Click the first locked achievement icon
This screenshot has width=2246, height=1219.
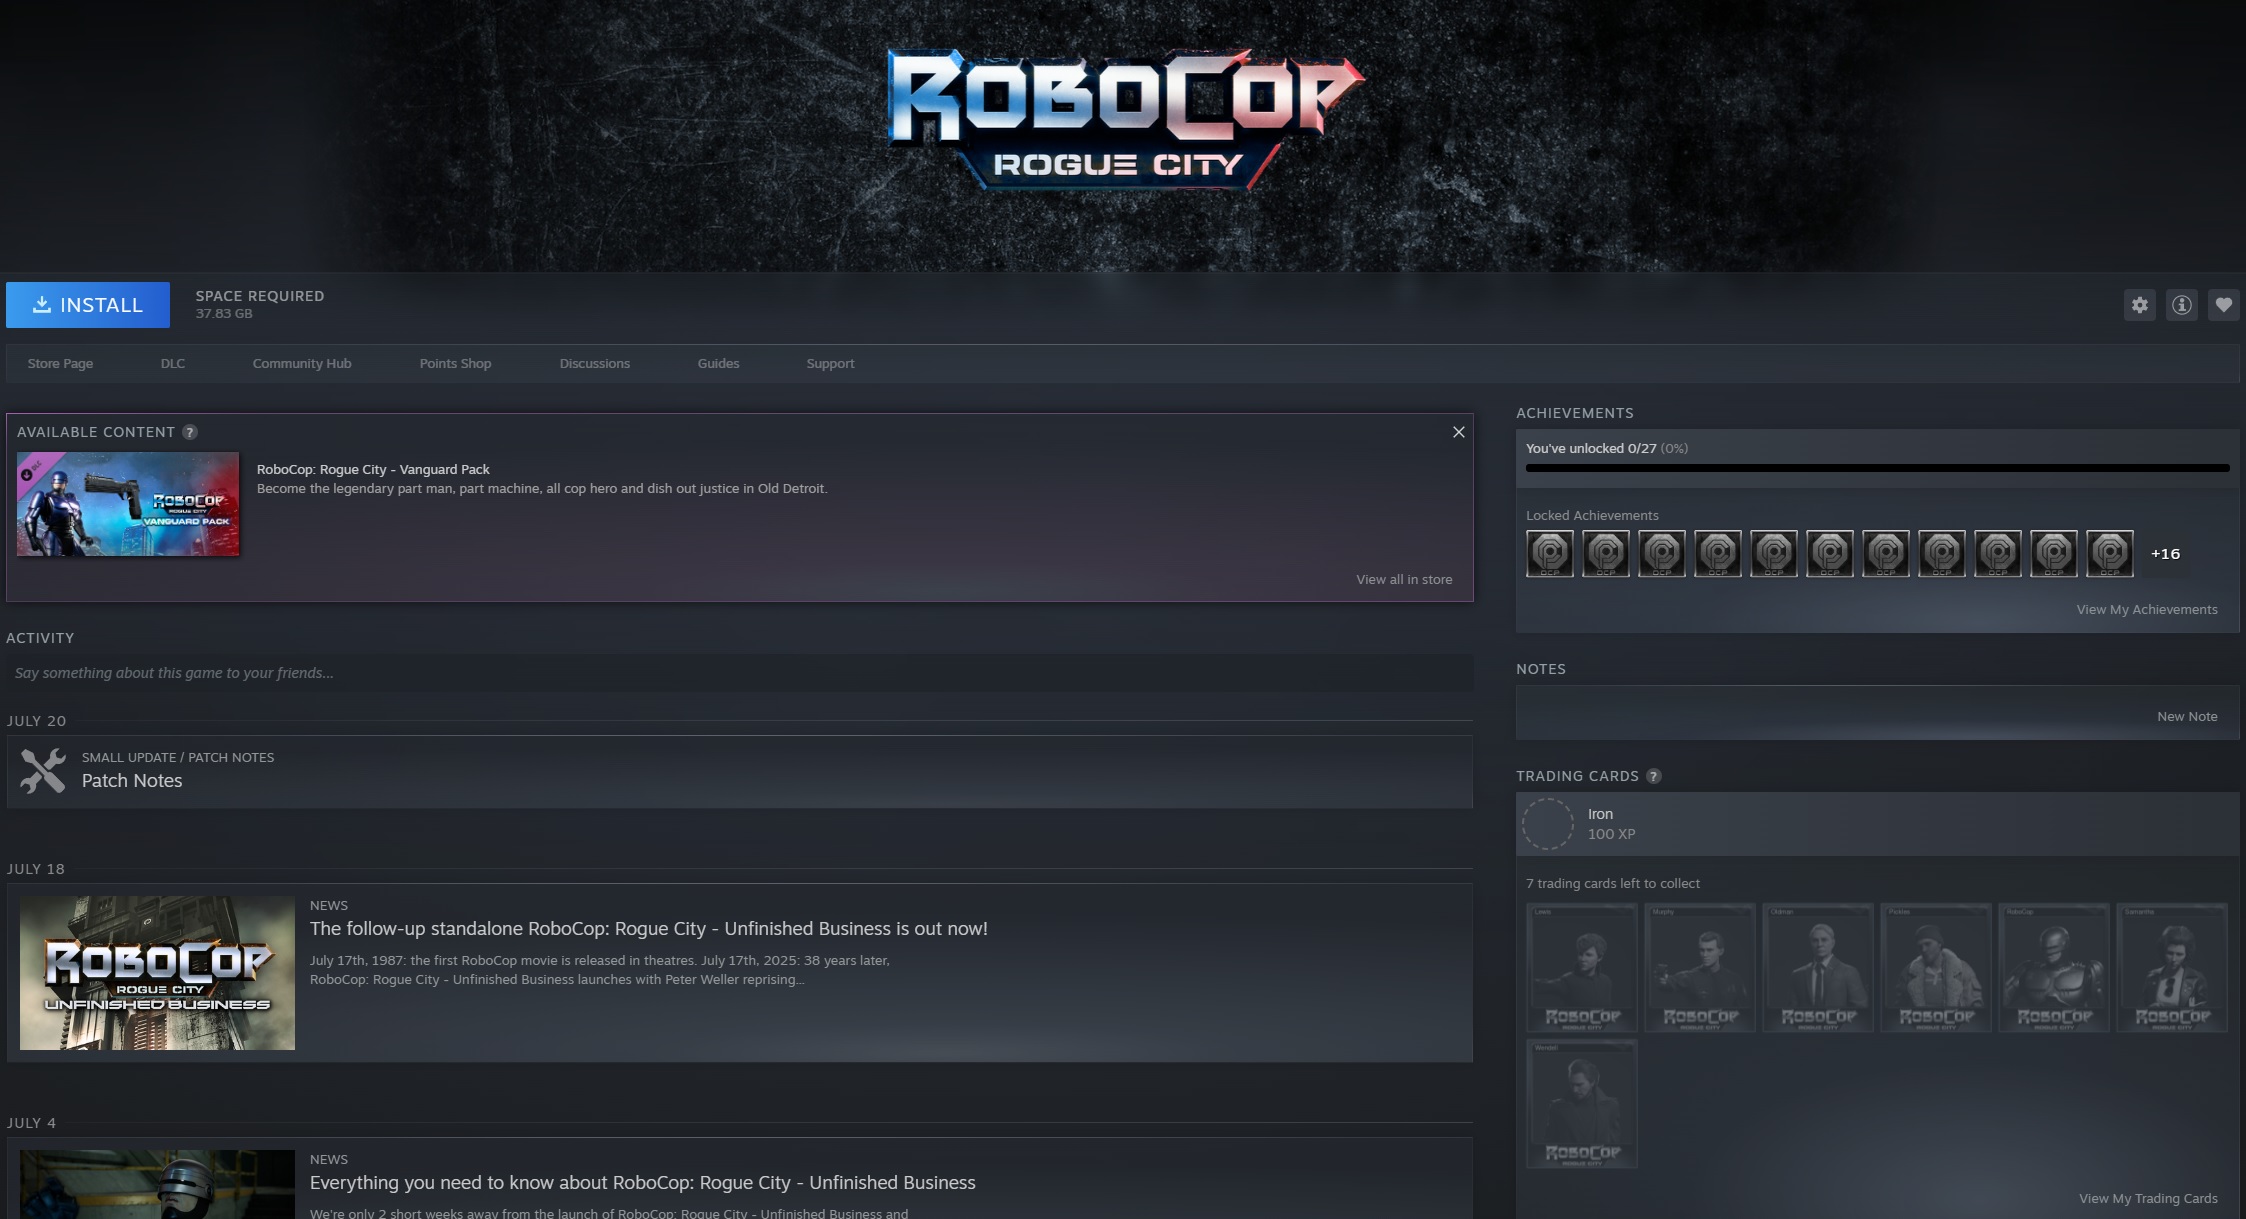(x=1549, y=554)
